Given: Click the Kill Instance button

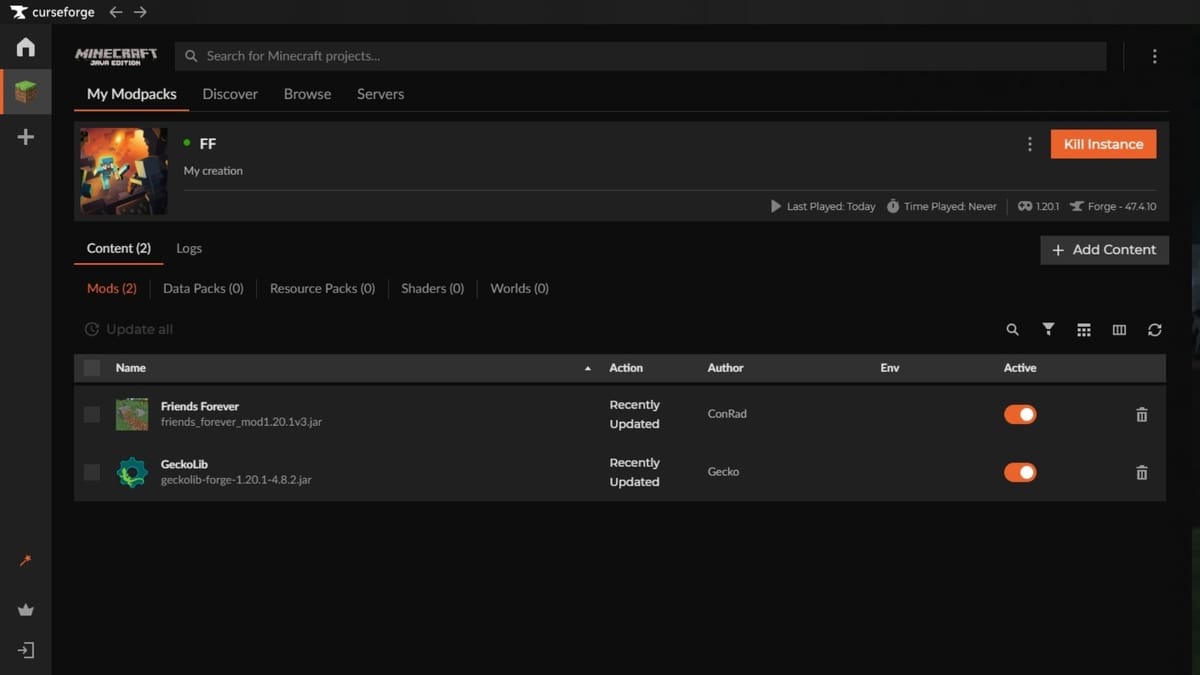Looking at the screenshot, I should [1103, 144].
